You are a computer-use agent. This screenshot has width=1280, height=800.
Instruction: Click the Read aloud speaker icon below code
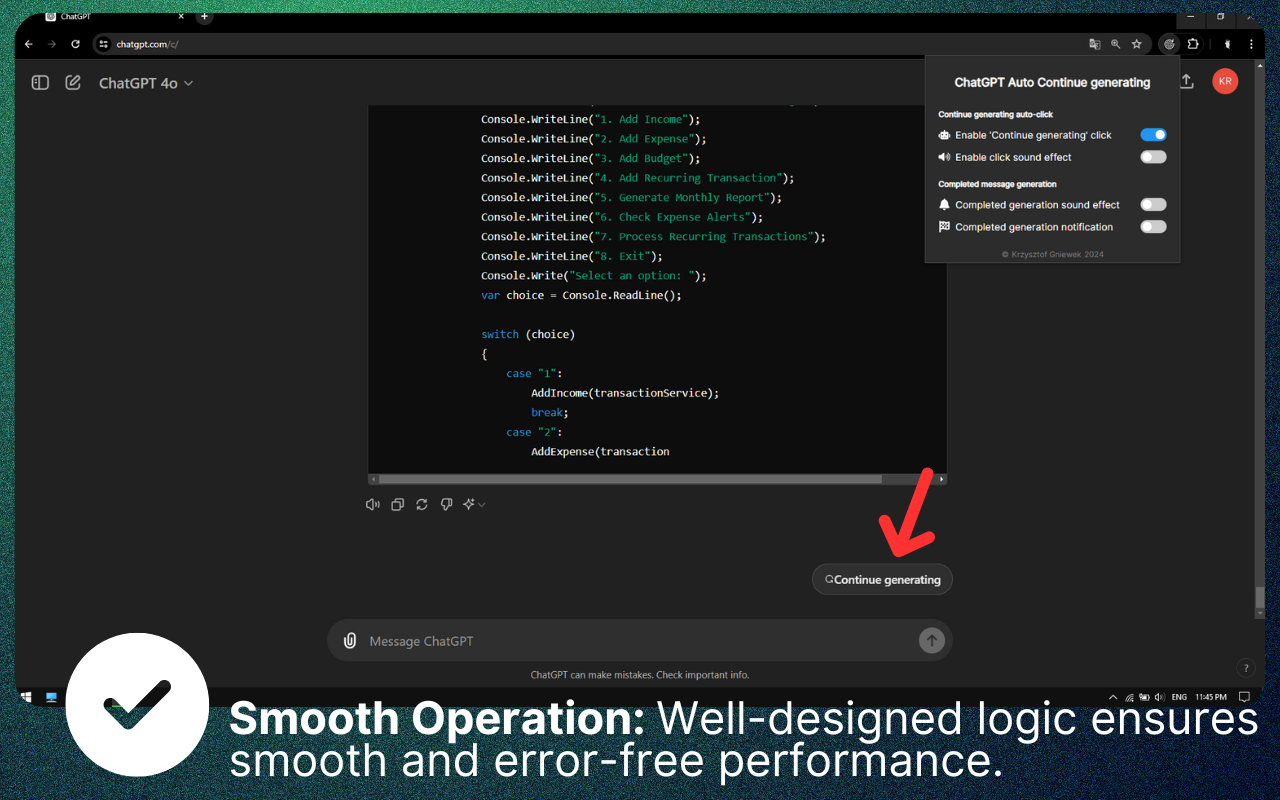click(x=373, y=505)
